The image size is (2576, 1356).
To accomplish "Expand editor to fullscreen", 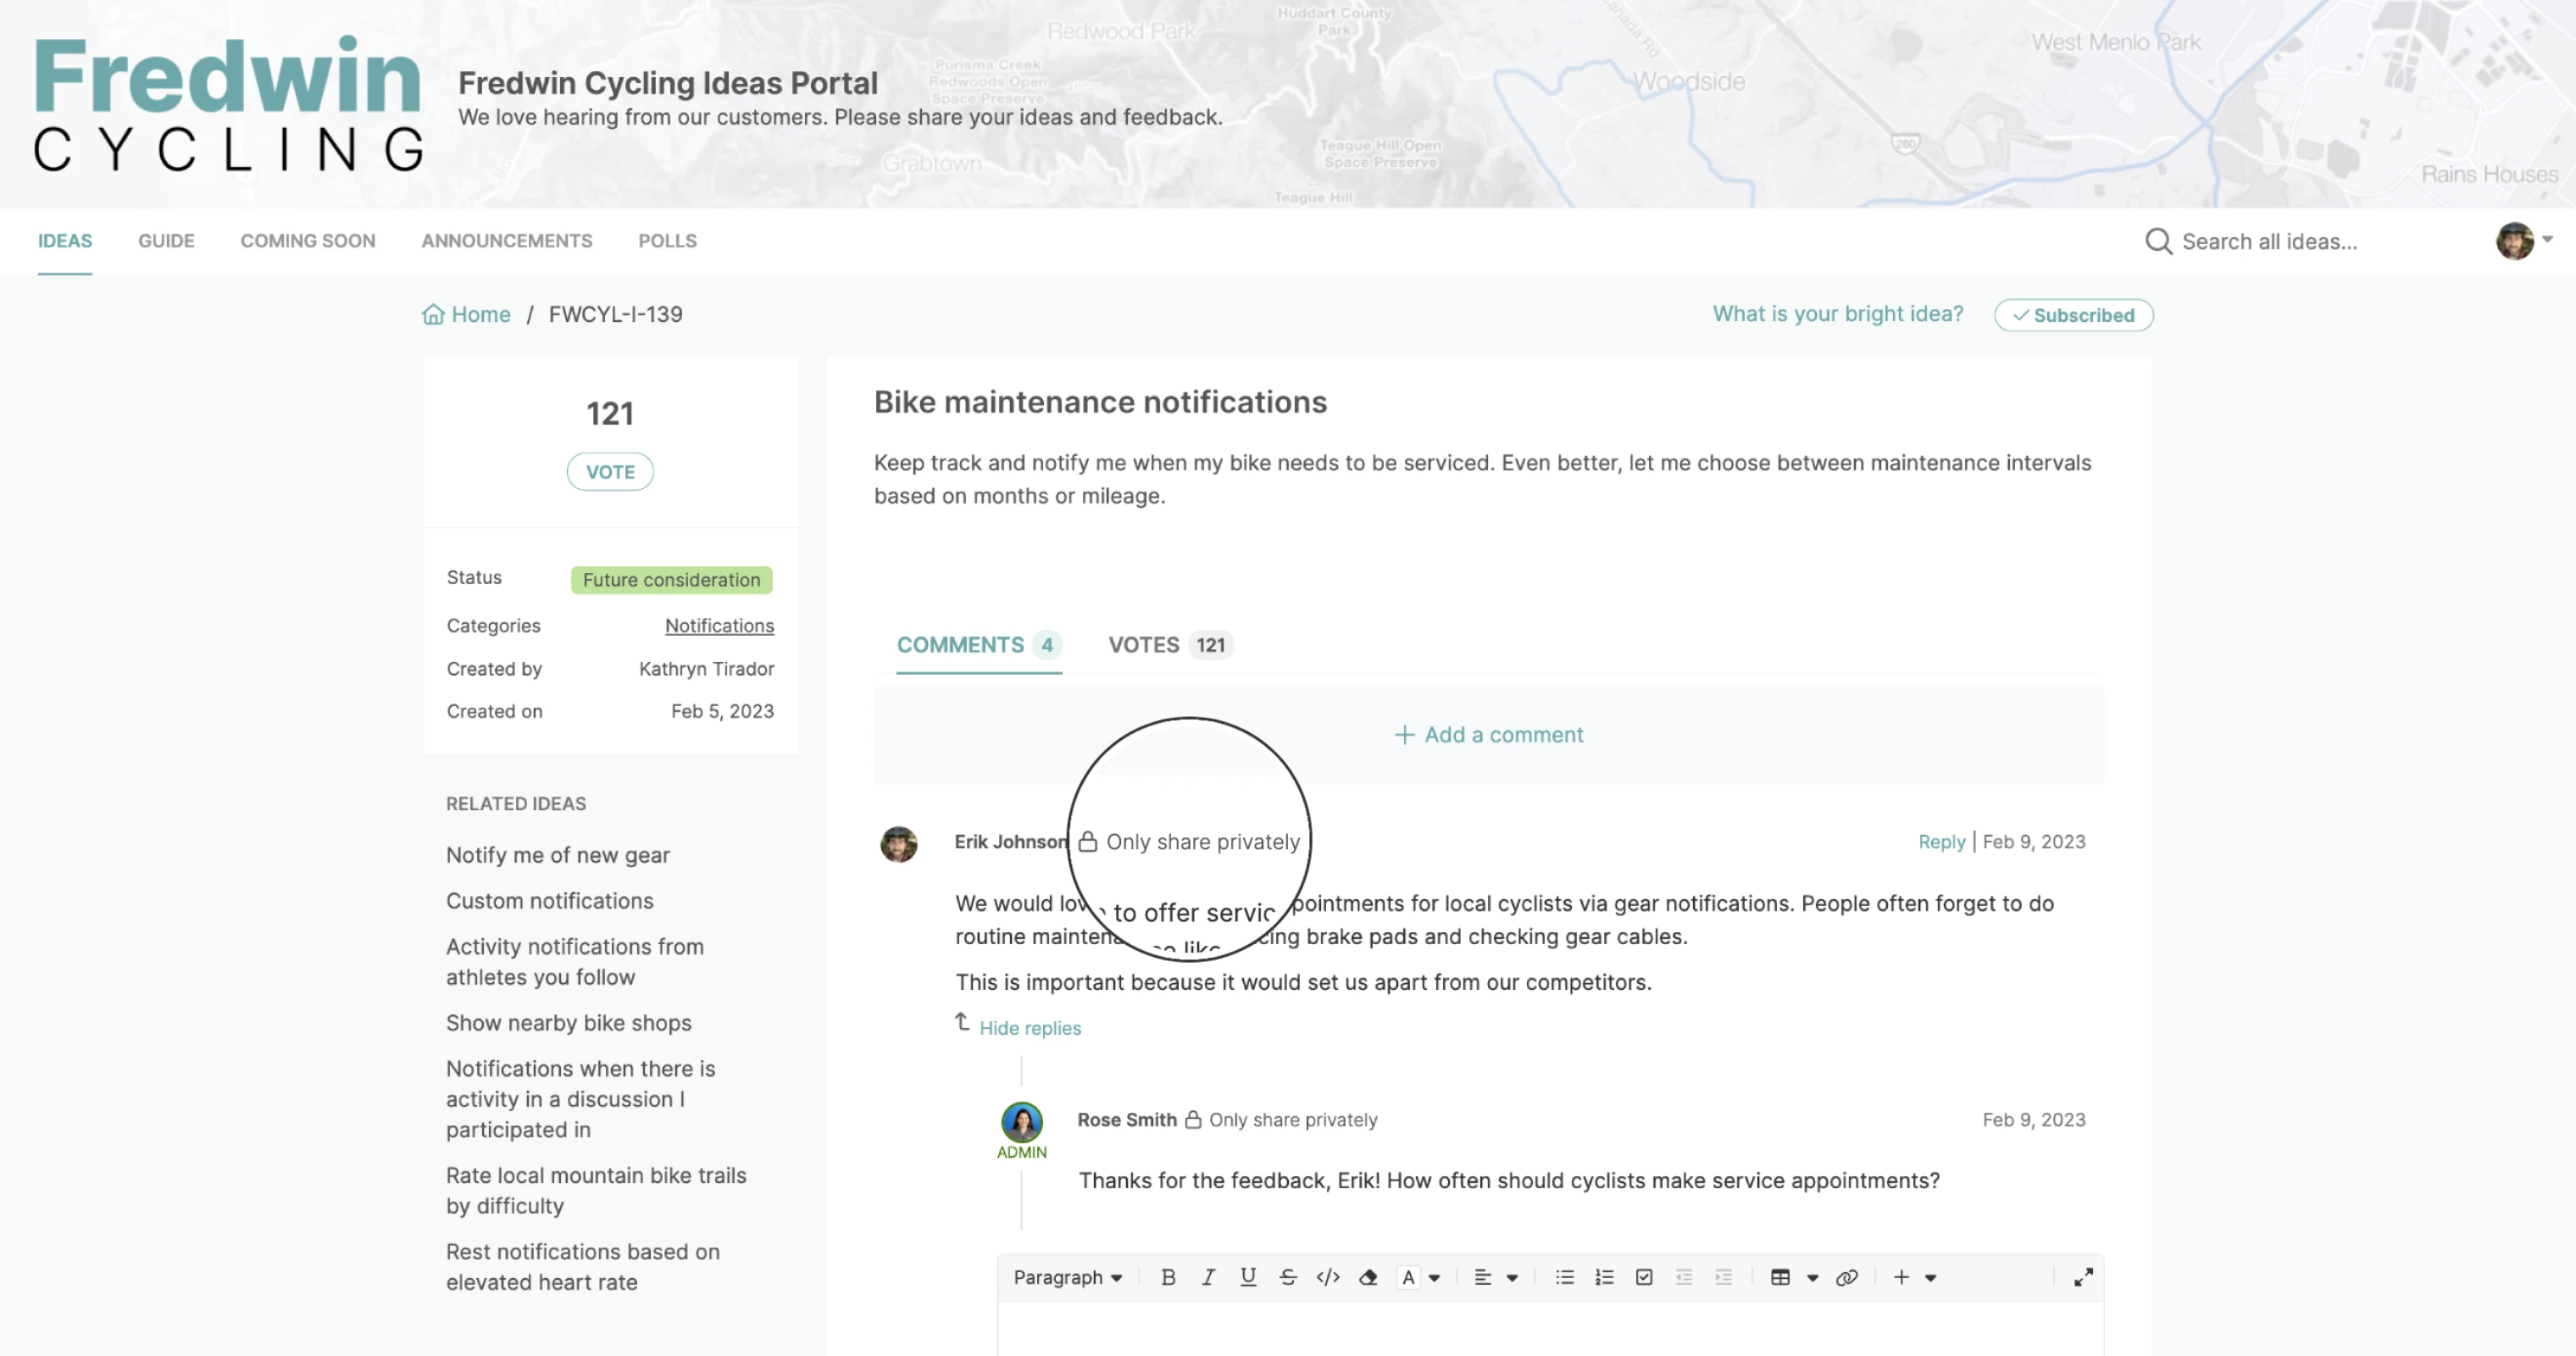I will click(2083, 1277).
